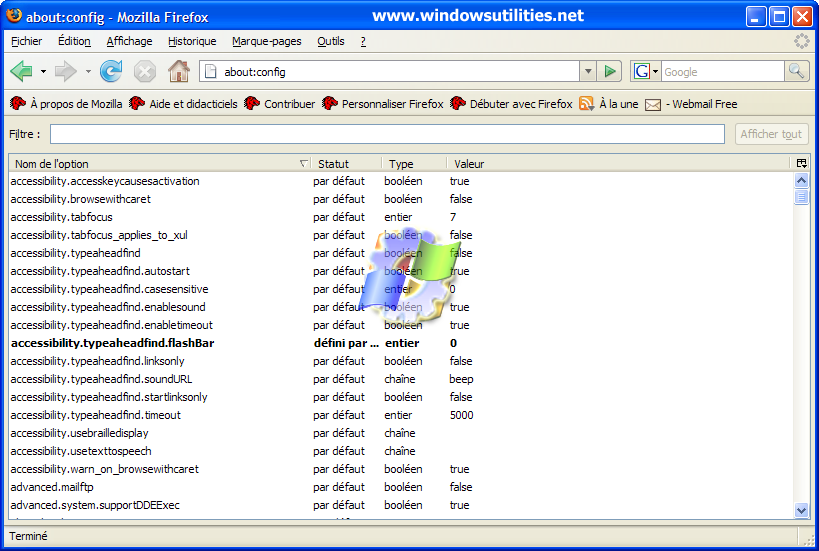Open the column picker icon
The height and width of the screenshot is (551, 819).
tap(801, 163)
